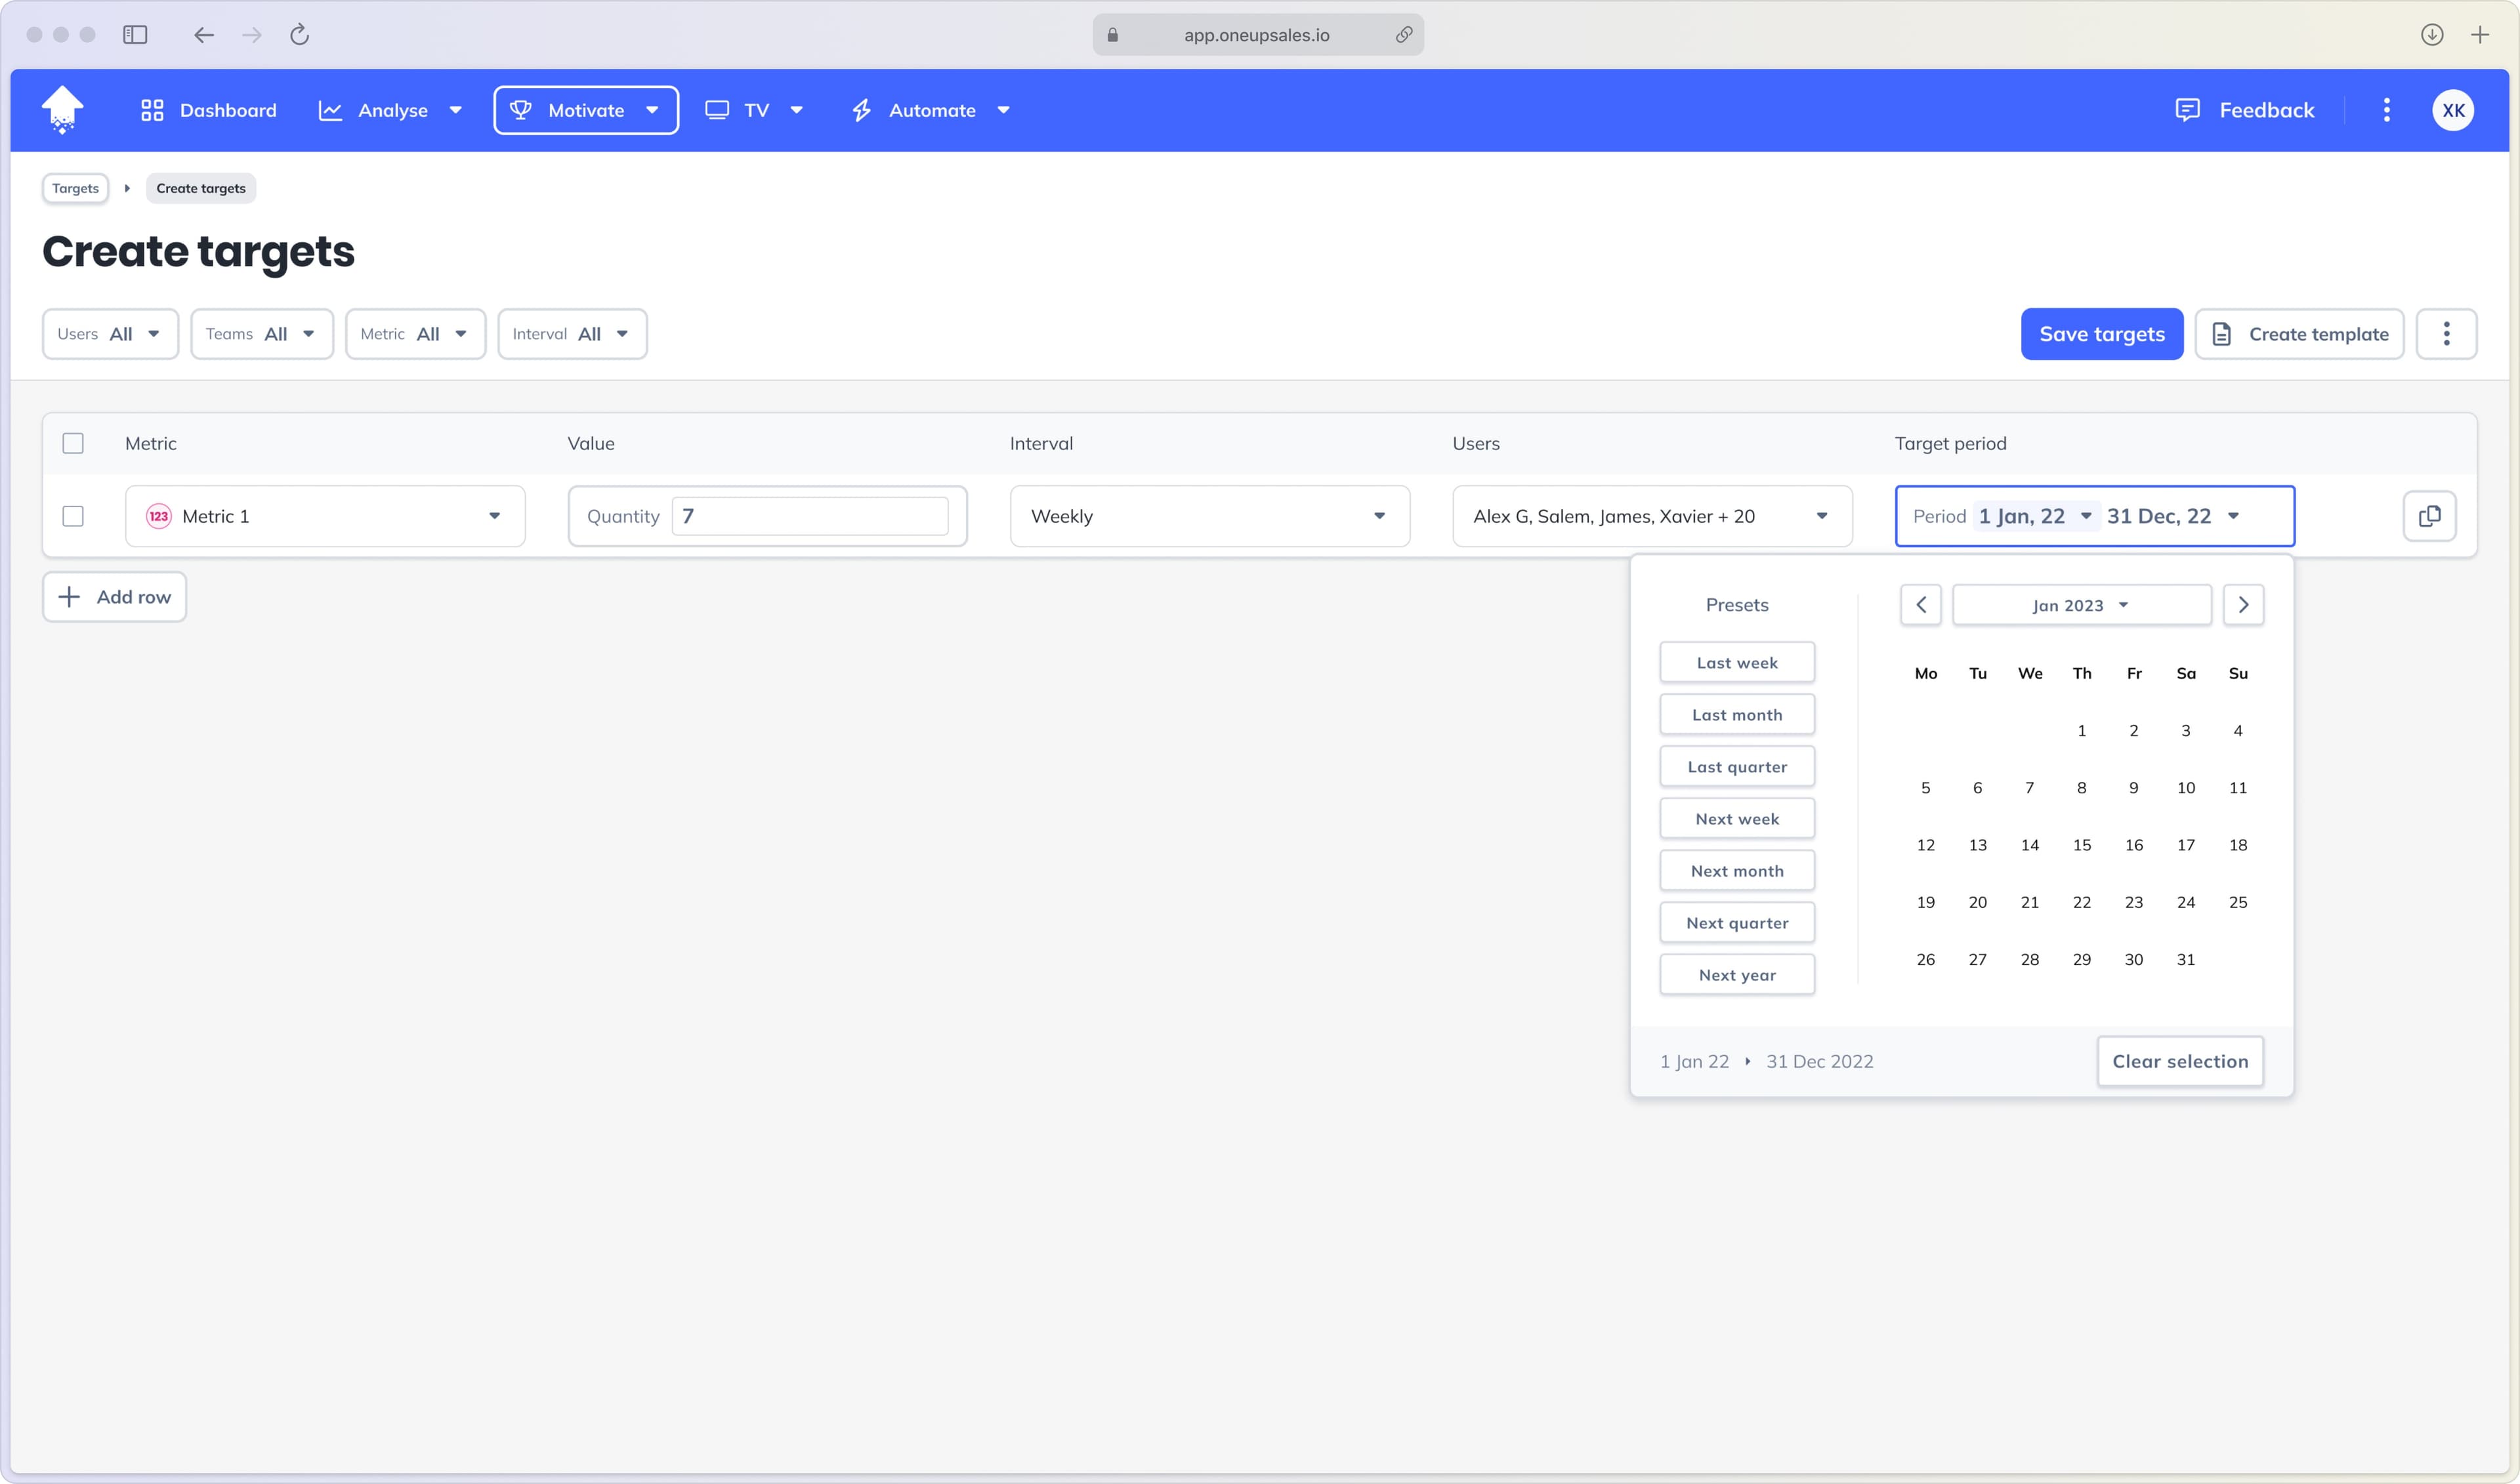Image resolution: width=2520 pixels, height=1484 pixels.
Task: Click the Quantity value input field
Action: tap(810, 516)
